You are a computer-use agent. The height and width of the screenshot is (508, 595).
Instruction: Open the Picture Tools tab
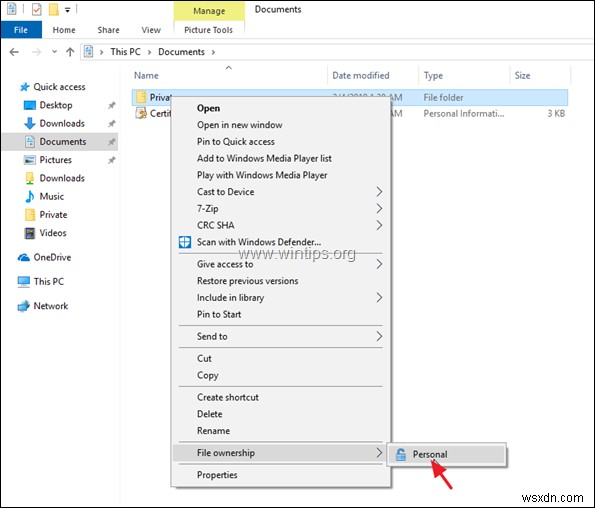(x=208, y=30)
